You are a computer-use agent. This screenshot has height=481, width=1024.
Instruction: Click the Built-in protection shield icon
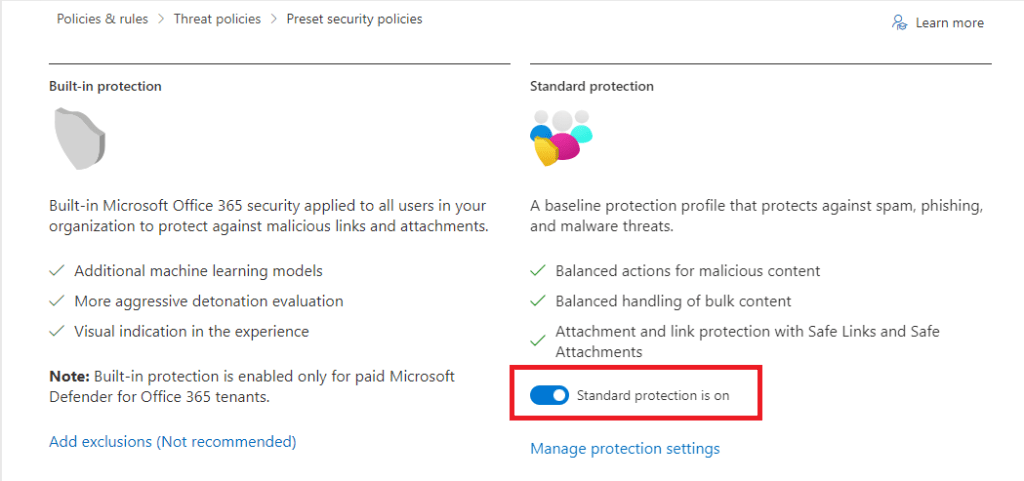tap(80, 138)
